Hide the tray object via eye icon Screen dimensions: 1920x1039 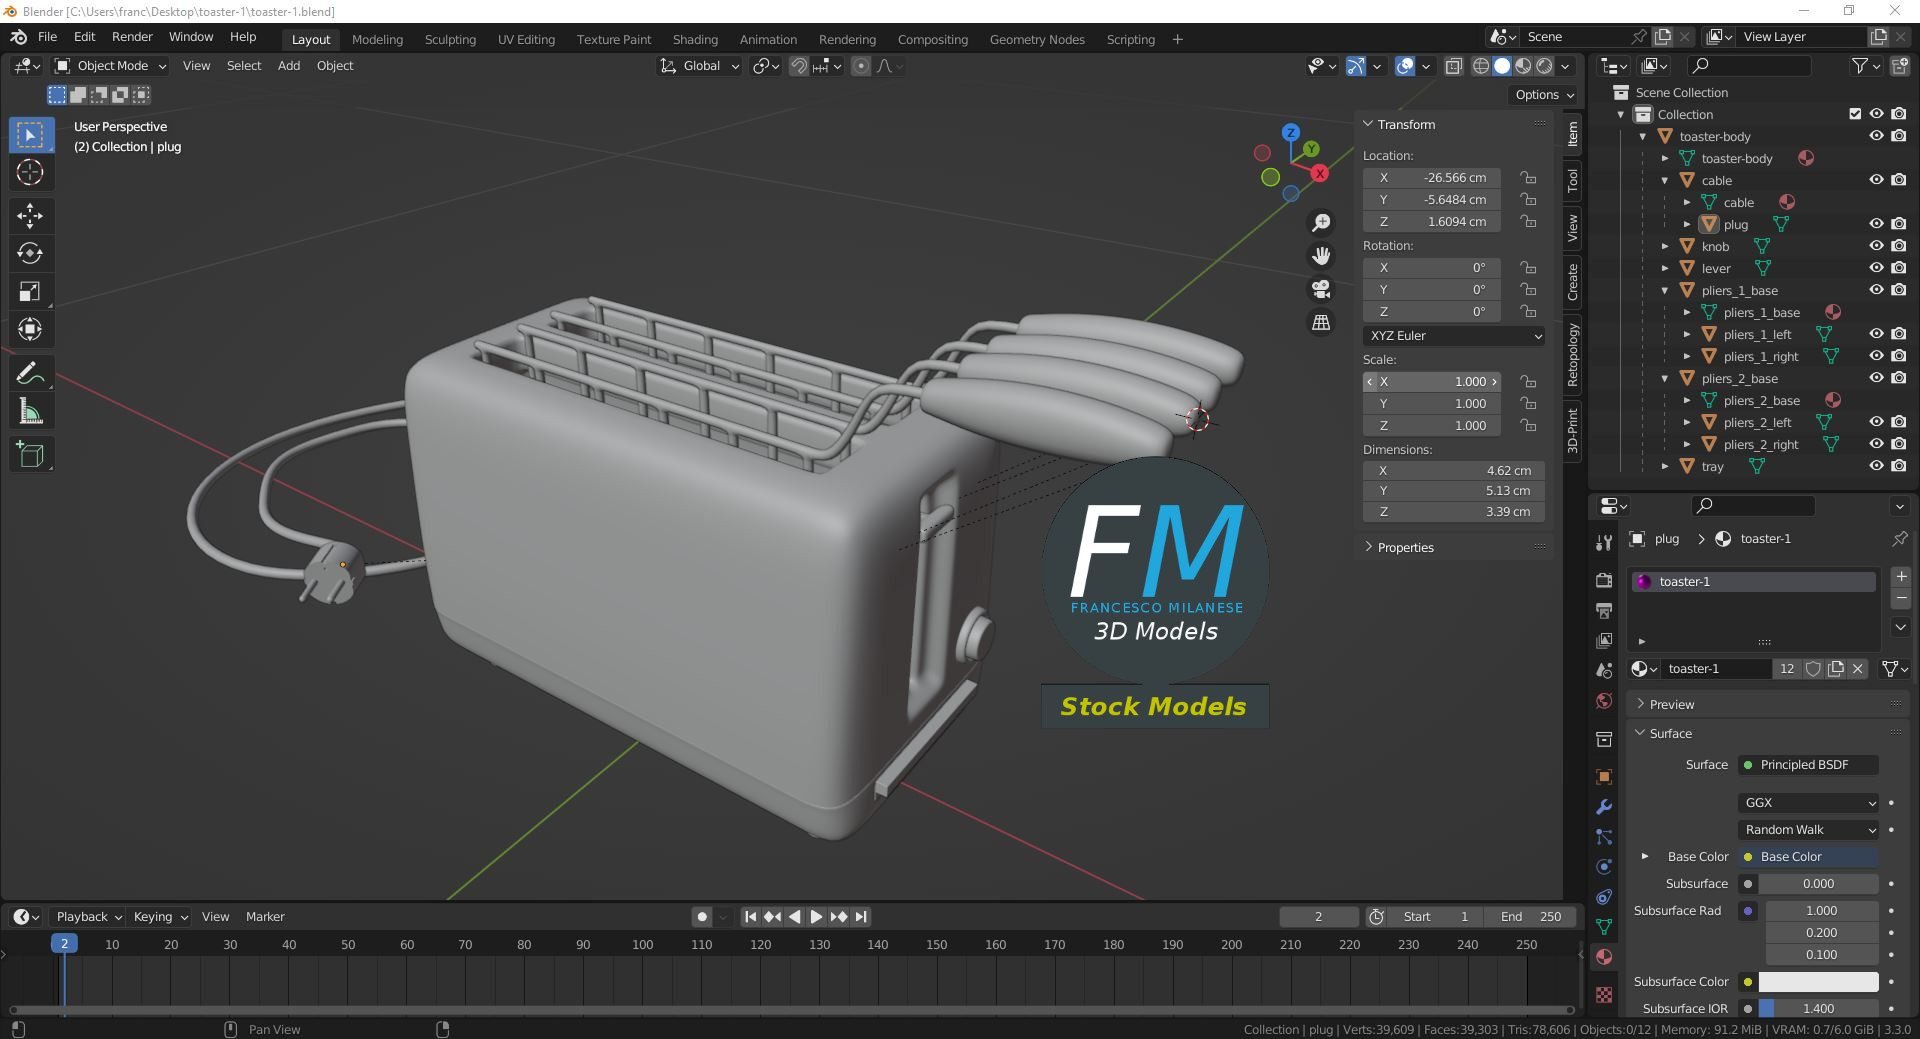1876,466
